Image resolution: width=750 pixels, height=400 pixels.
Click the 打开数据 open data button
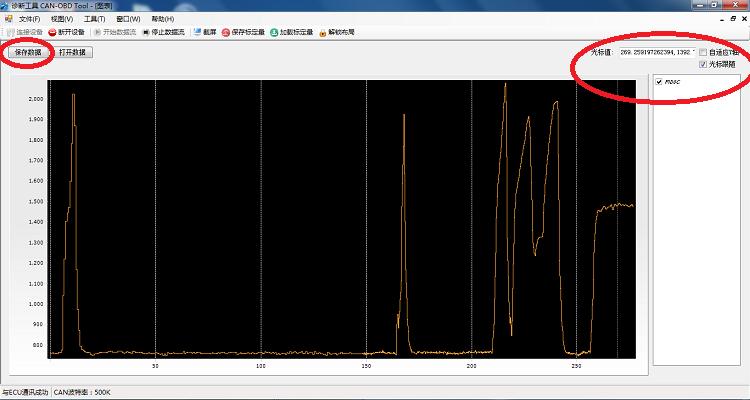click(73, 52)
